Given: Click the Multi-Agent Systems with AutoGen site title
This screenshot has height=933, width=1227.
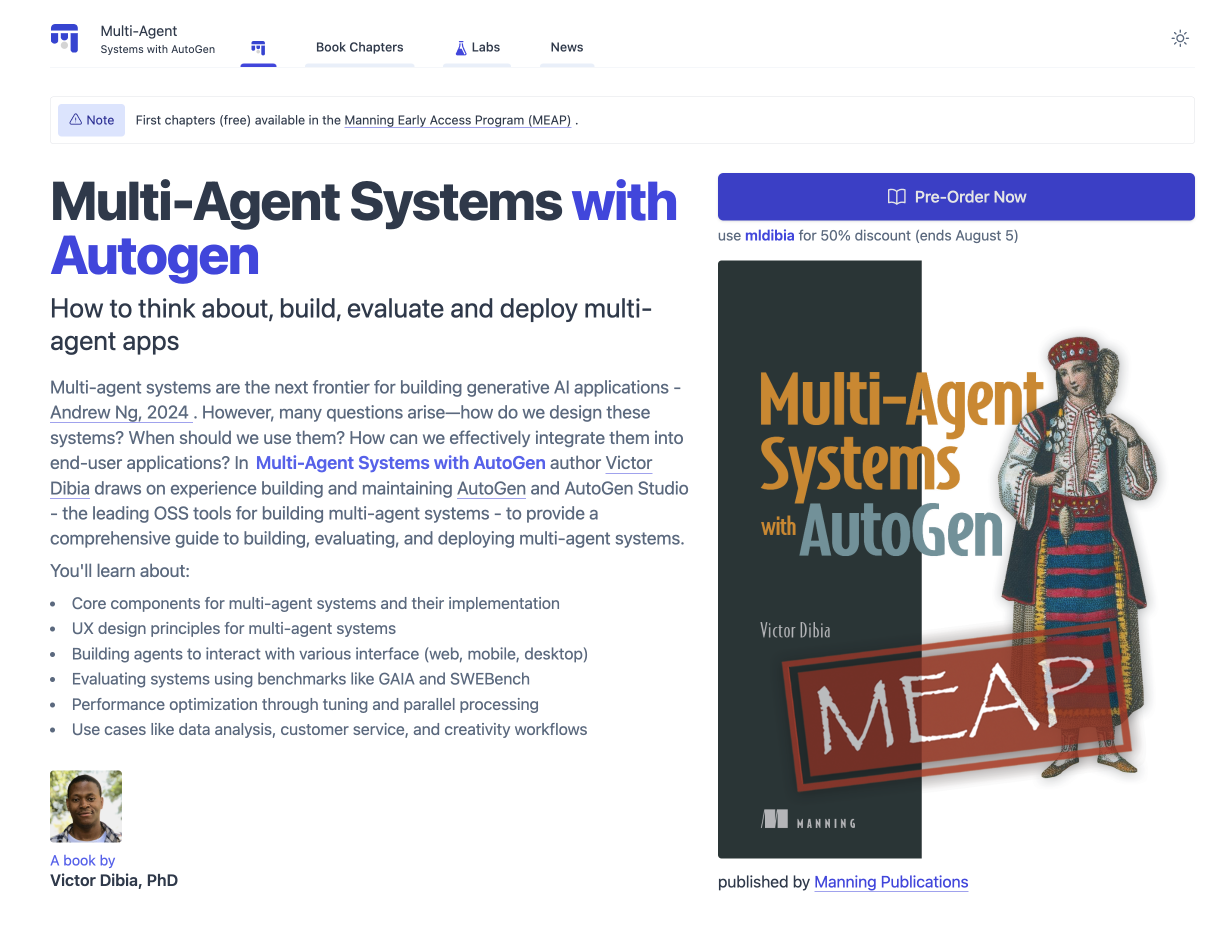Looking at the screenshot, I should coord(157,39).
